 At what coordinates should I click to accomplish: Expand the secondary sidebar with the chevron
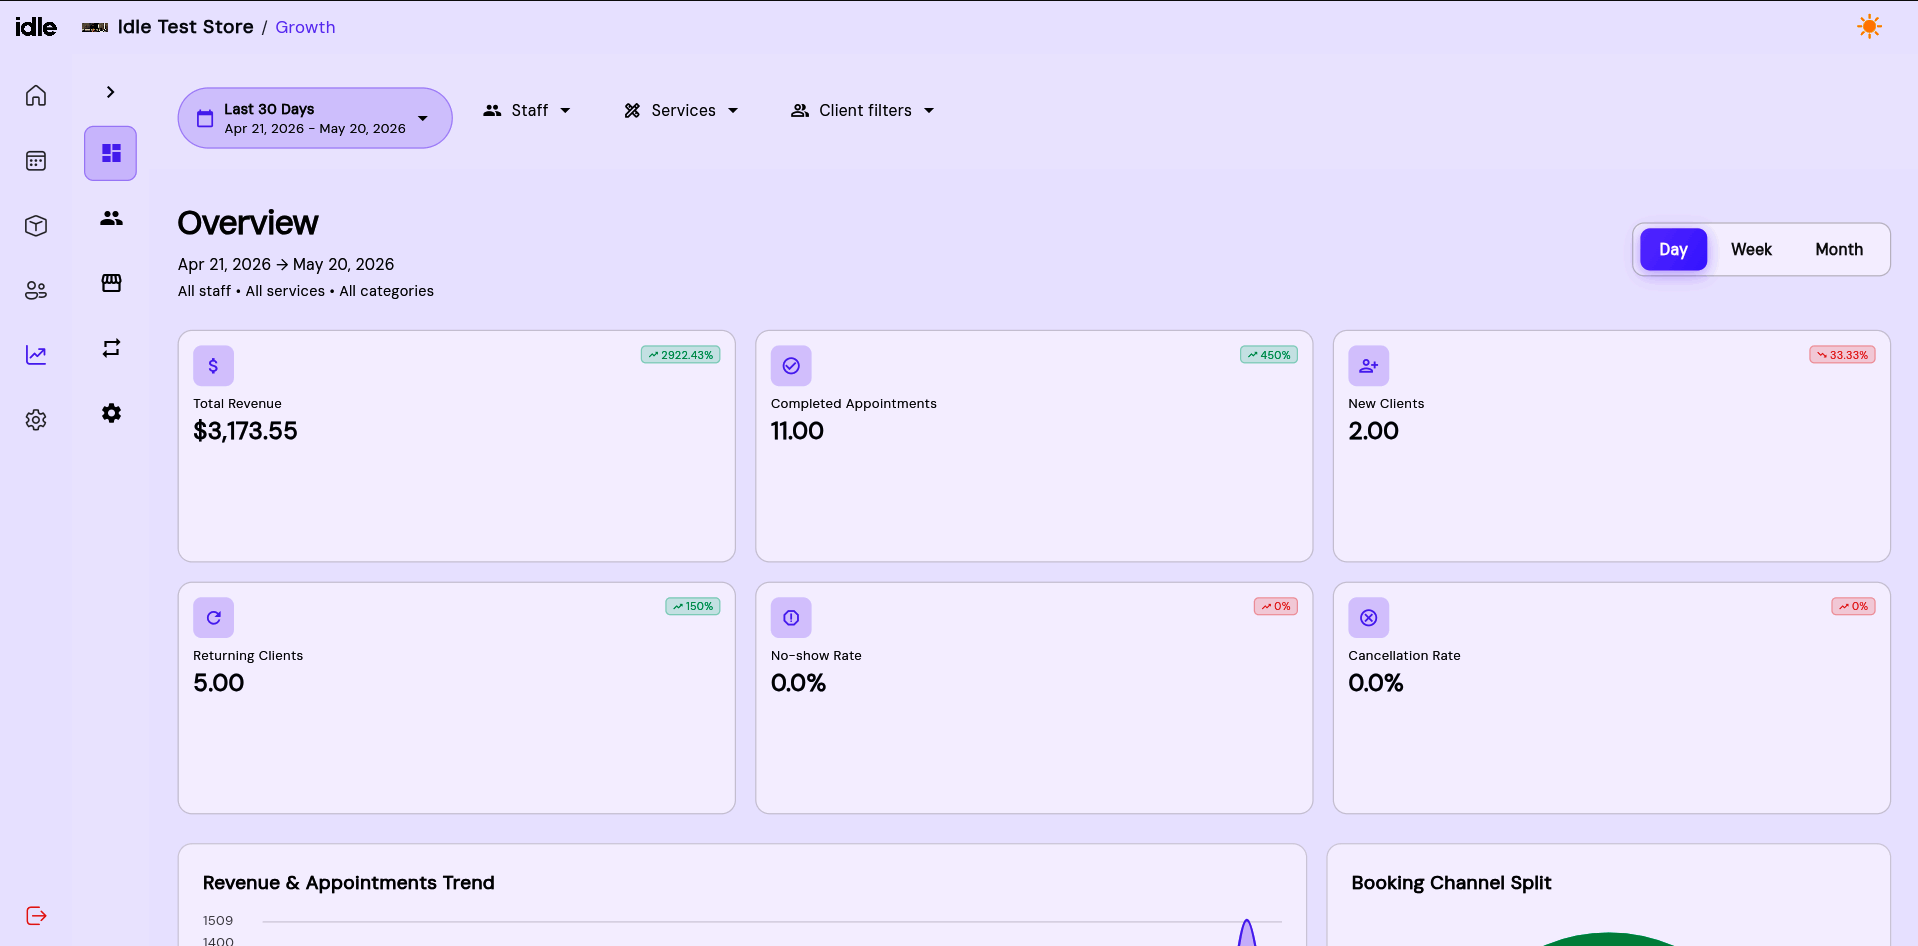coord(111,92)
